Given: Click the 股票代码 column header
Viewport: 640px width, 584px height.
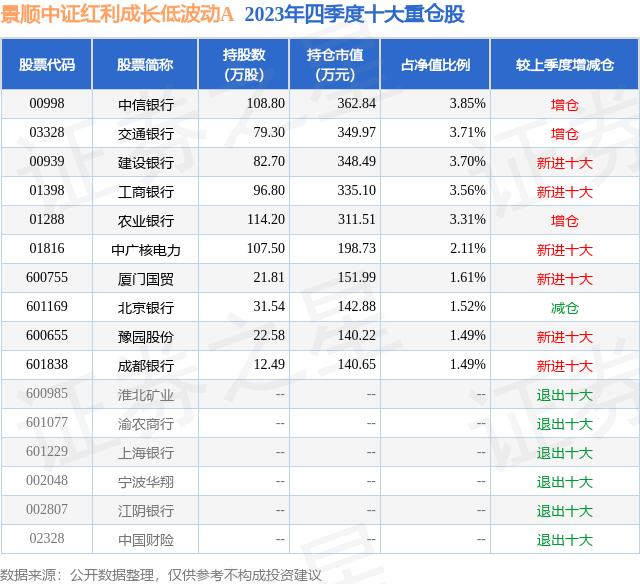Looking at the screenshot, I should (x=47, y=64).
